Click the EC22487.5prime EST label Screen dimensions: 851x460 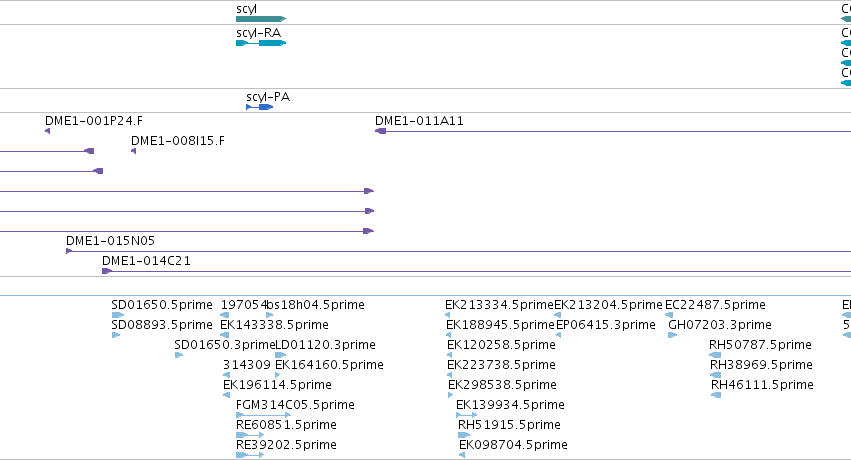715,305
